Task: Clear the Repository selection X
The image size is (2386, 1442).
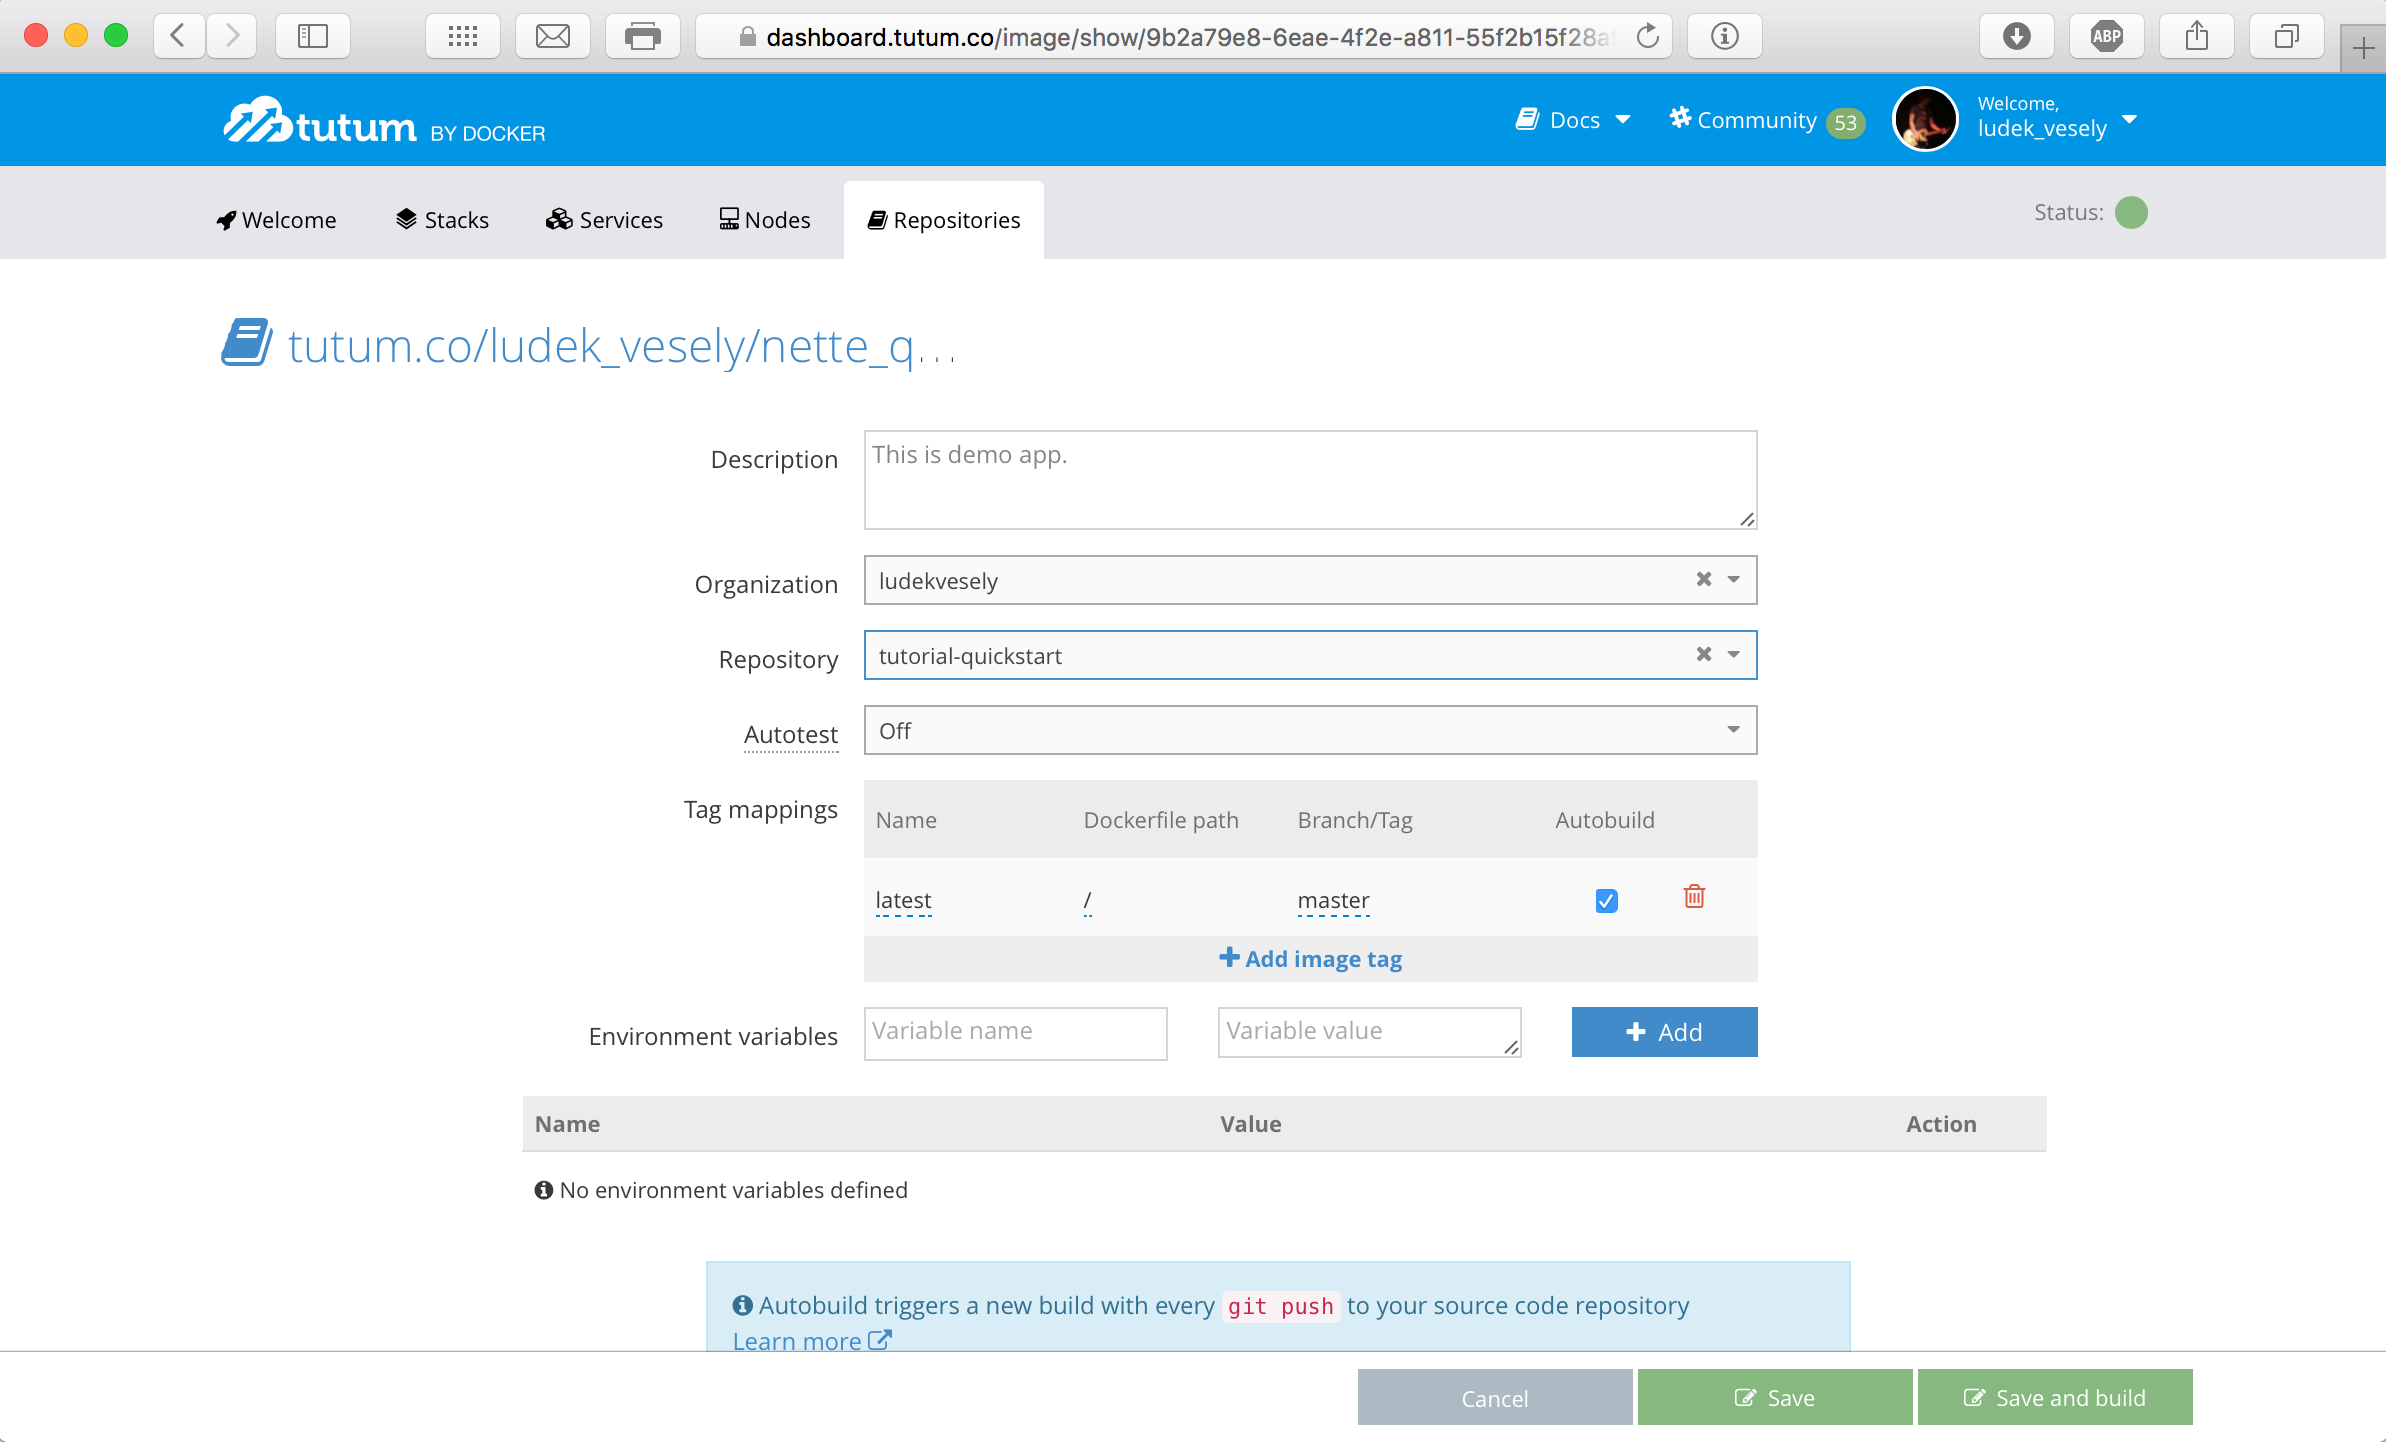Action: click(x=1704, y=654)
